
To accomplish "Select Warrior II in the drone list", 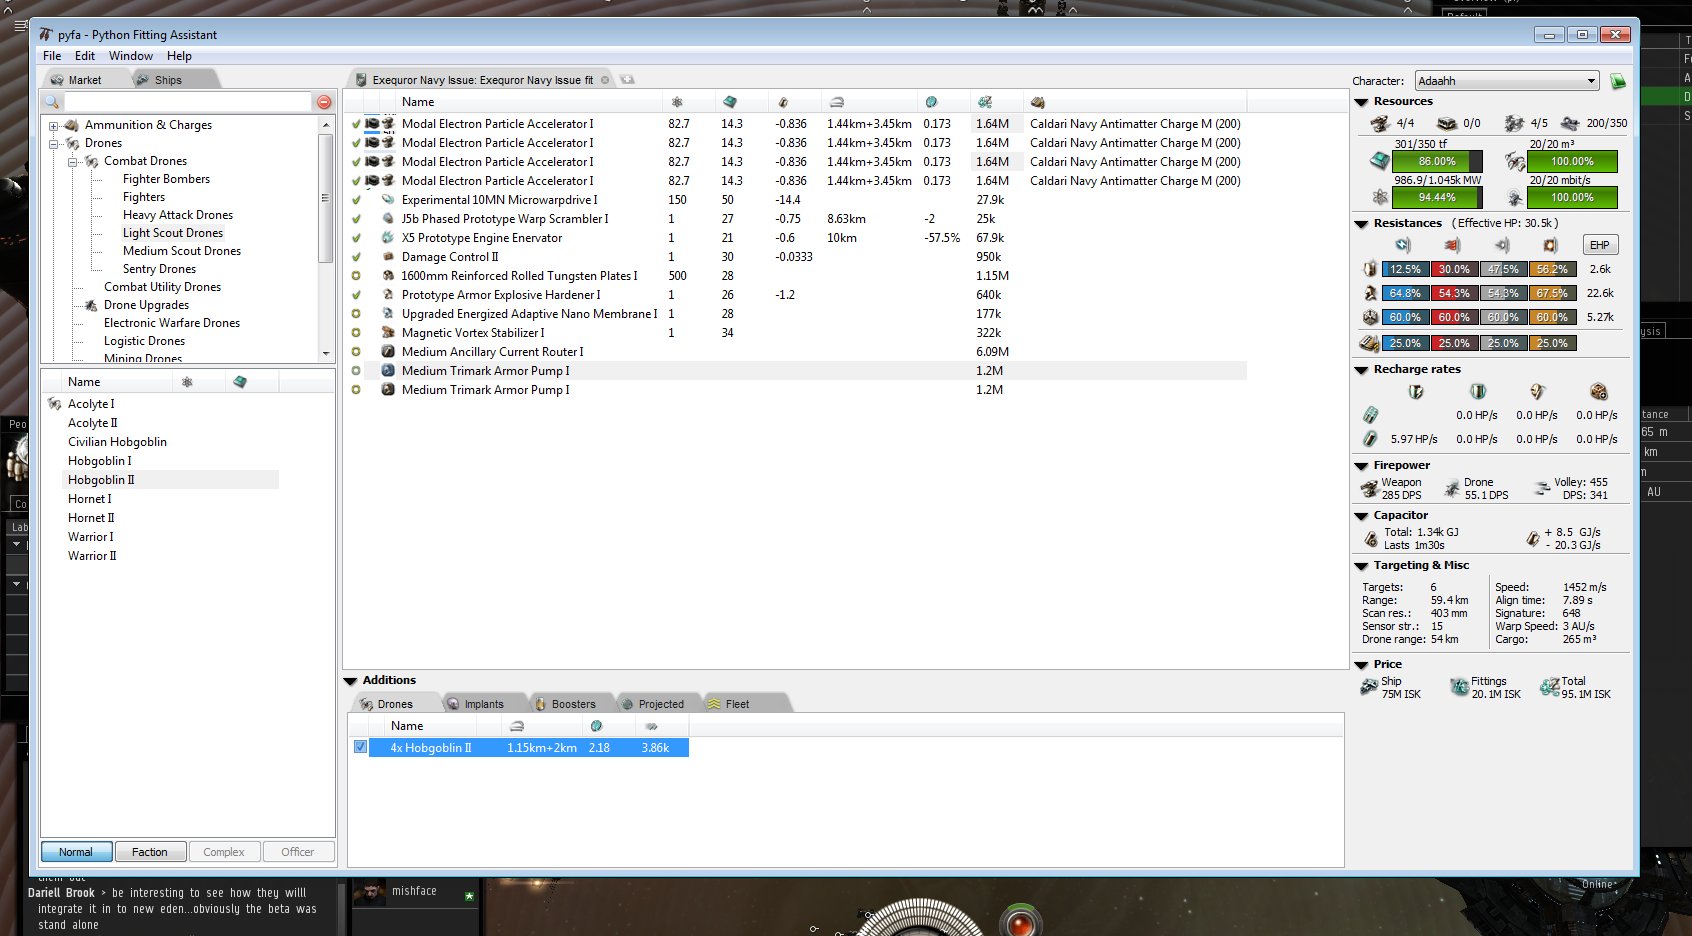I will (92, 556).
